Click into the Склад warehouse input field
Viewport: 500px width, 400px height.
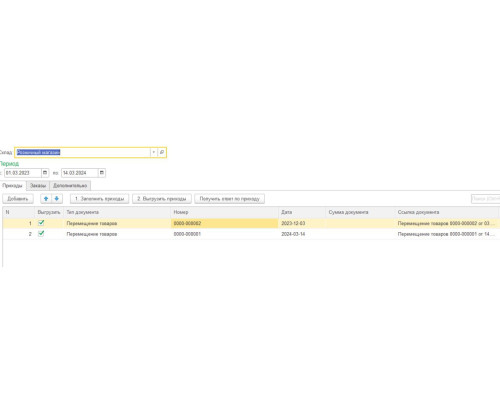tap(83, 152)
